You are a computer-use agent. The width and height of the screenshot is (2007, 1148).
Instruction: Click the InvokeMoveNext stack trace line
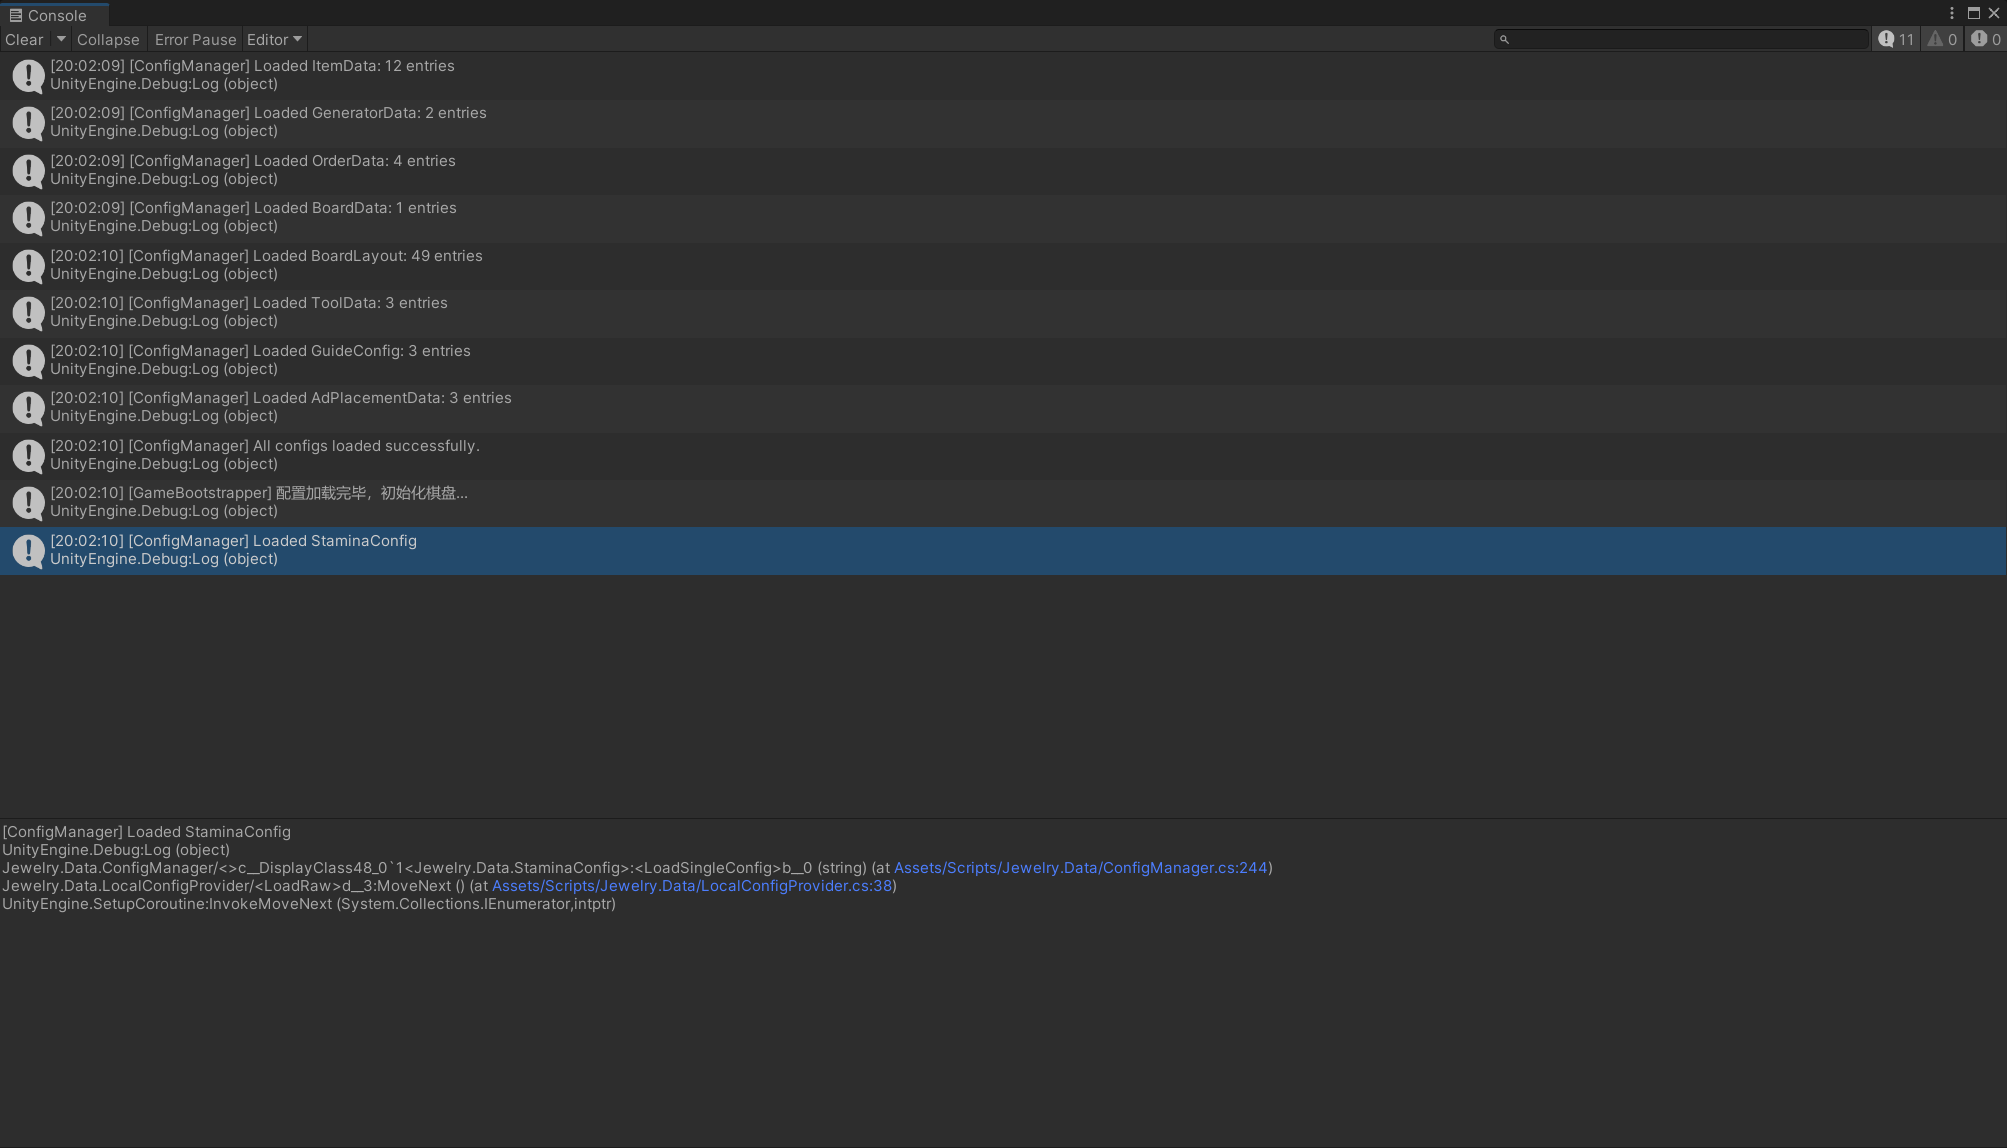(309, 904)
